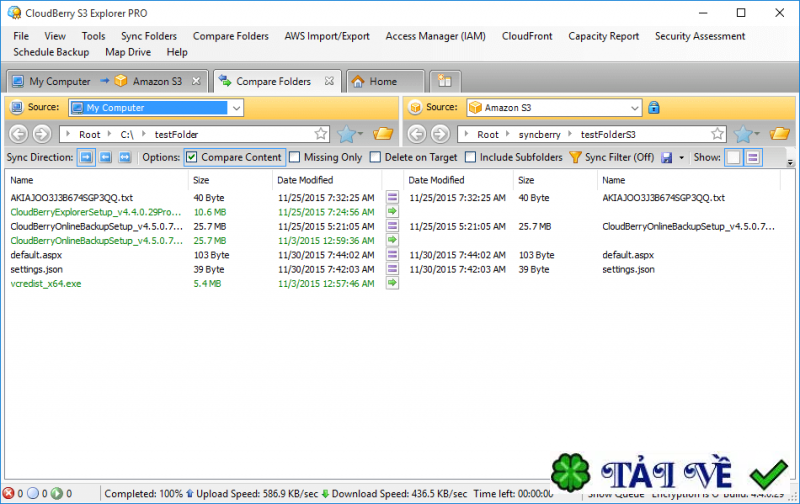Viewport: 800px width, 504px height.
Task: Click left pane back navigation arrow
Action: (17, 134)
